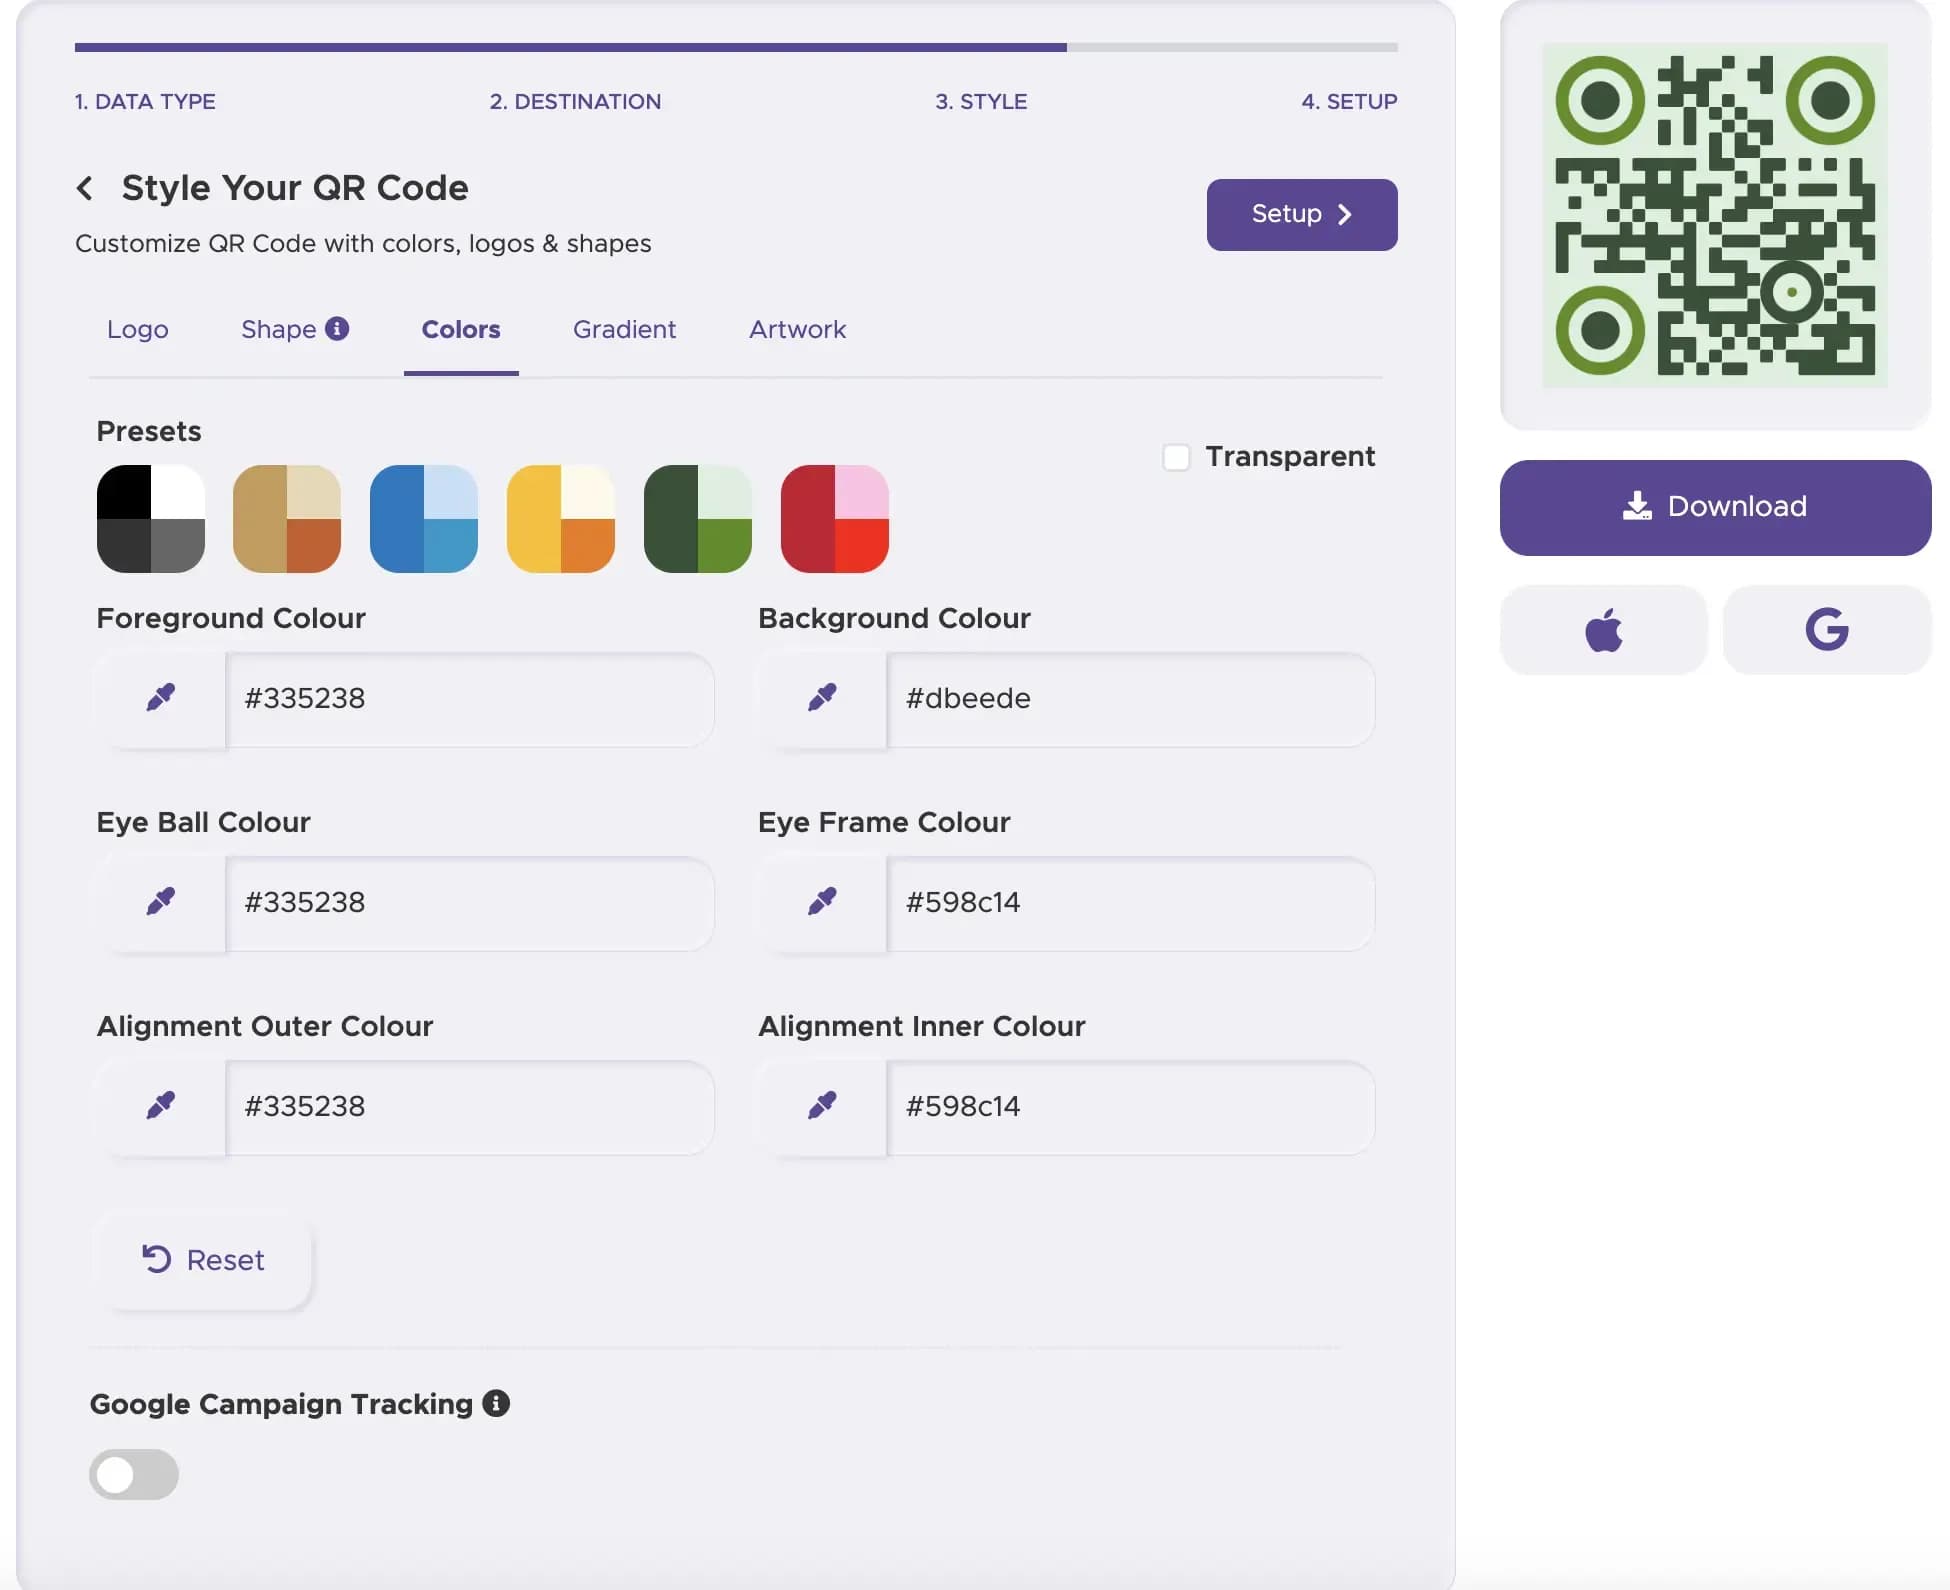Click the Apple wallet button

pyautogui.click(x=1604, y=630)
